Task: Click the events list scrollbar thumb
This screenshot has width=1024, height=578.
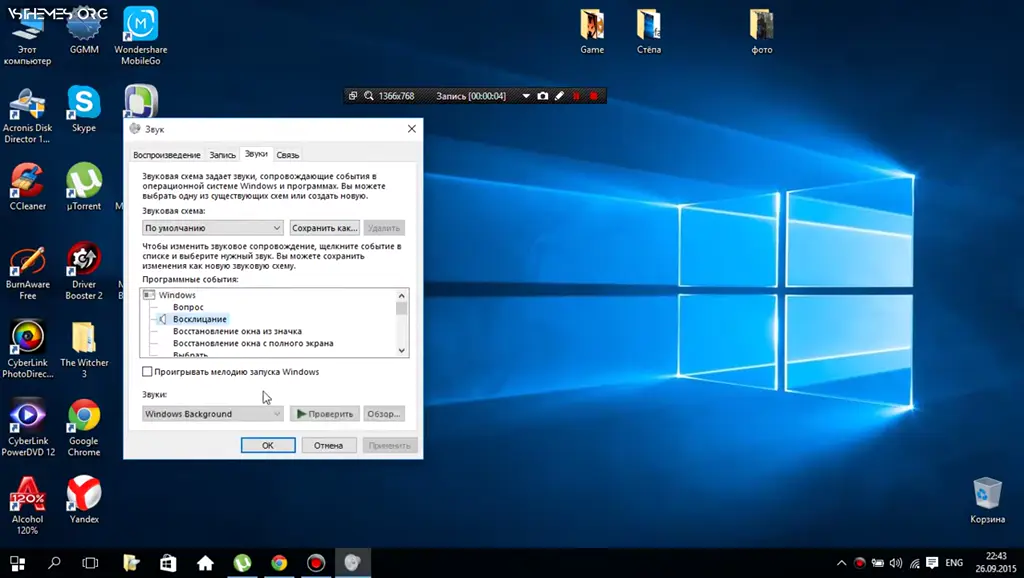Action: pyautogui.click(x=402, y=308)
